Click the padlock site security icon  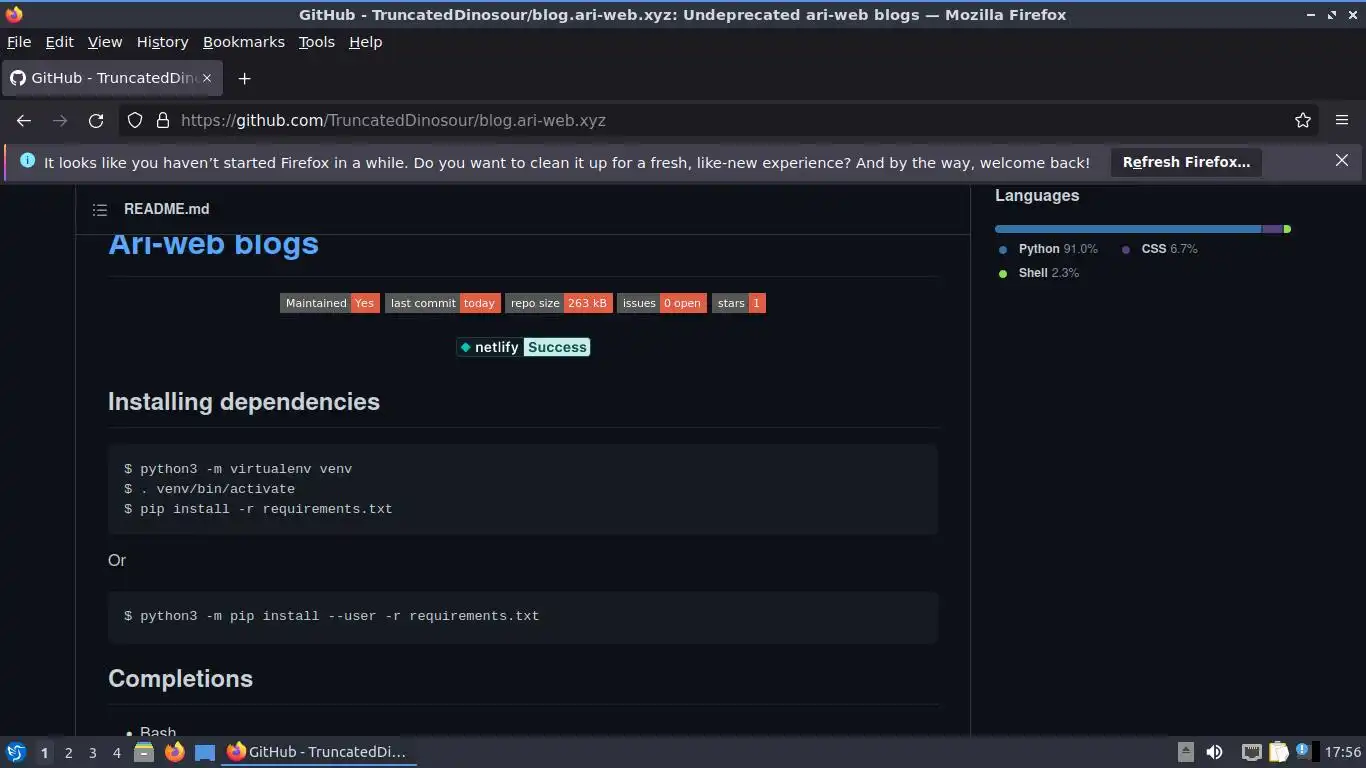[x=163, y=120]
